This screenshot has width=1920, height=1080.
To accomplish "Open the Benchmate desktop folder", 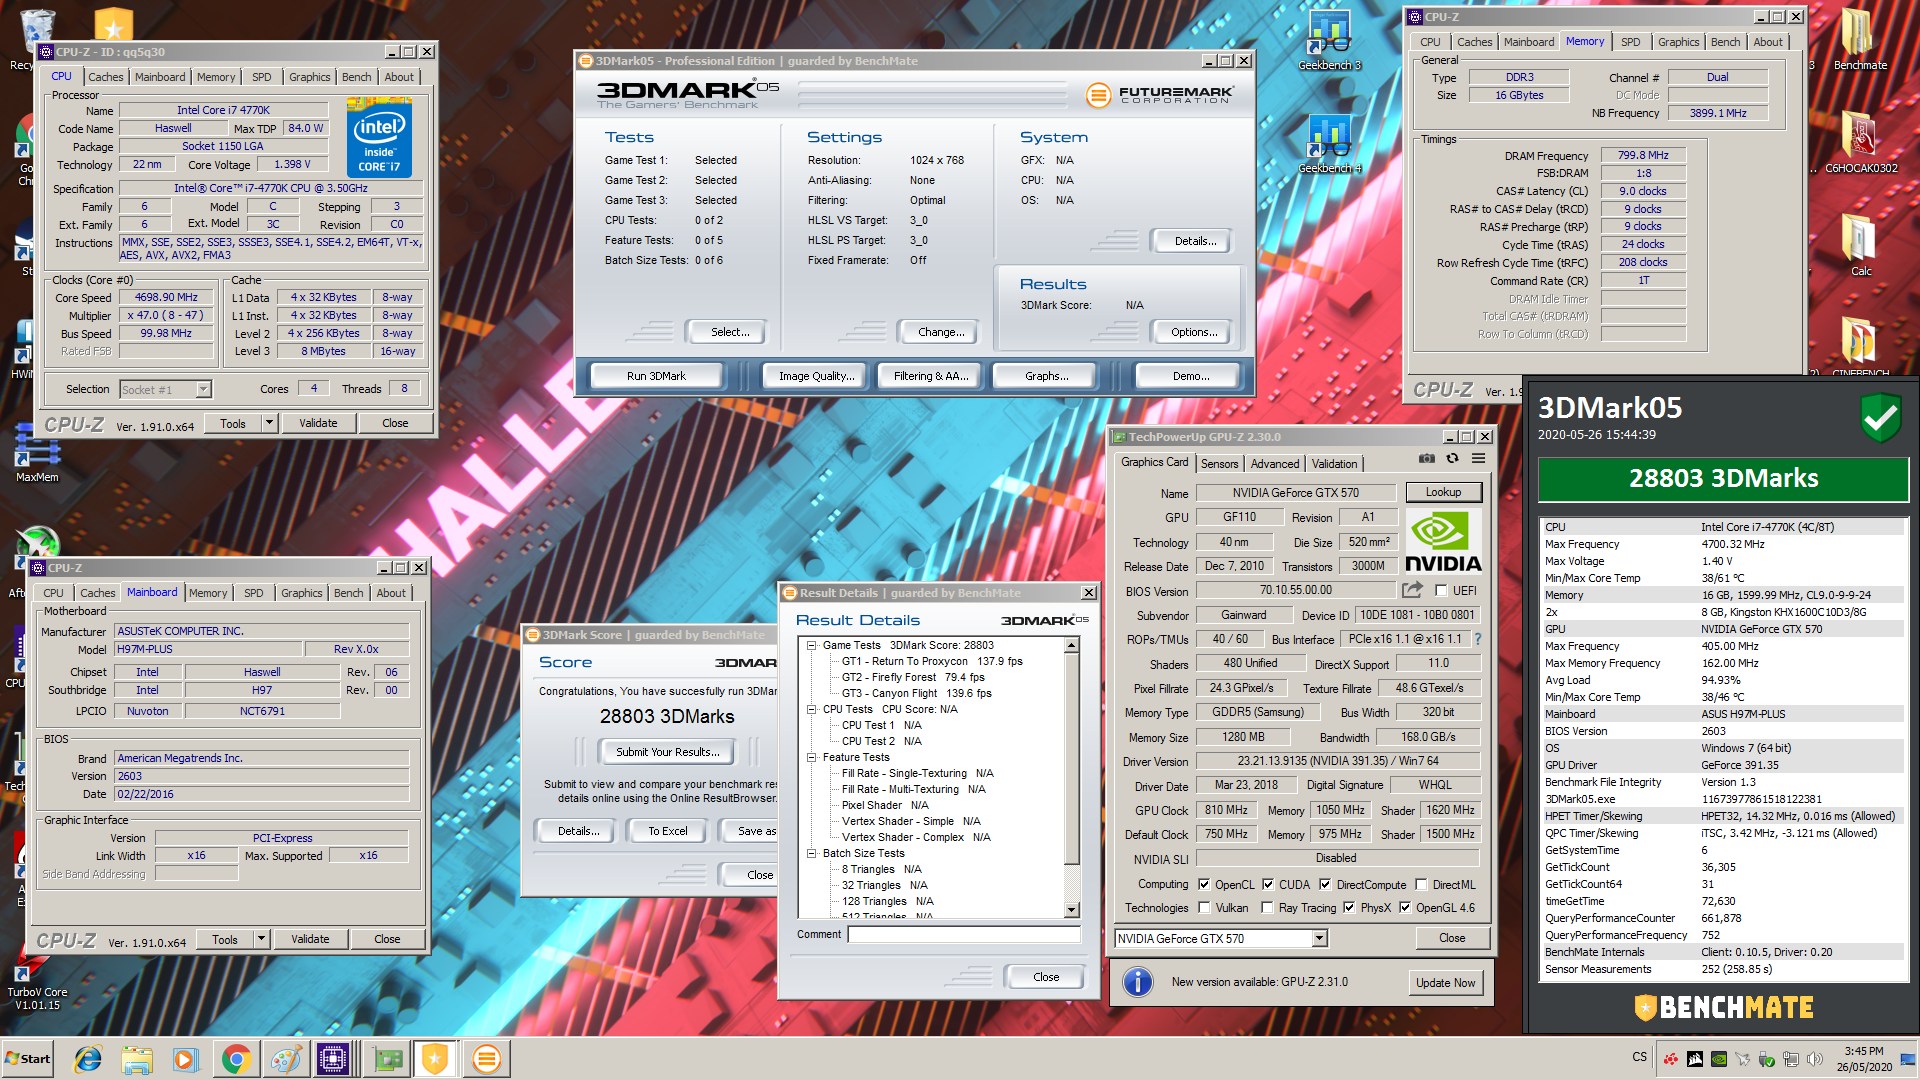I will pyautogui.click(x=1860, y=40).
